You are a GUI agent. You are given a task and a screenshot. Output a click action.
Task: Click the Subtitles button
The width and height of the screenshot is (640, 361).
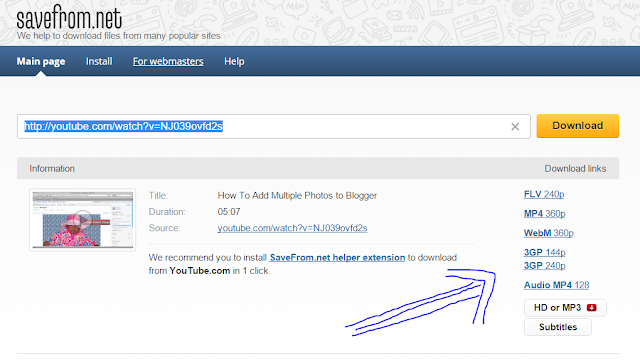point(558,327)
